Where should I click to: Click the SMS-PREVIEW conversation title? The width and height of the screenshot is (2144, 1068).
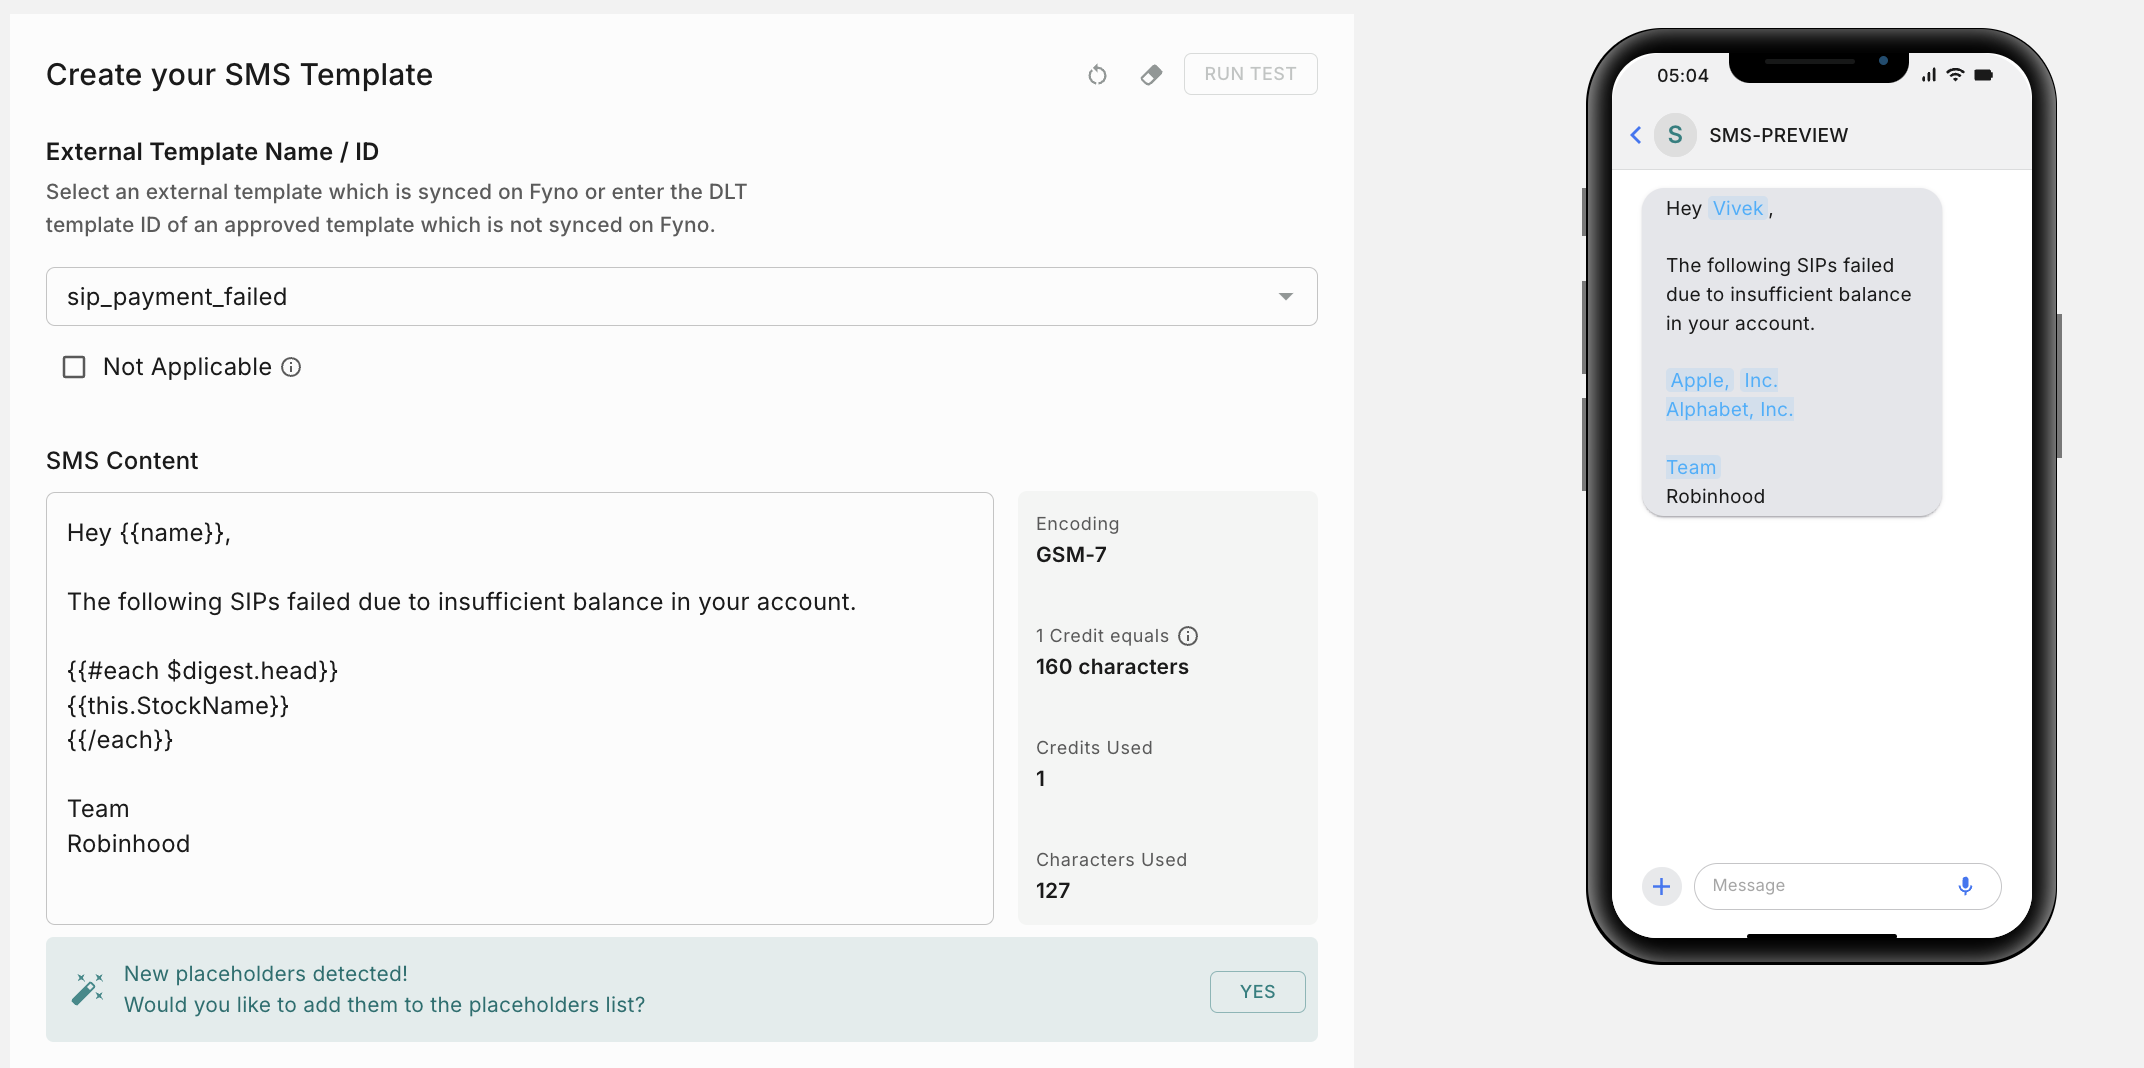tap(1779, 135)
